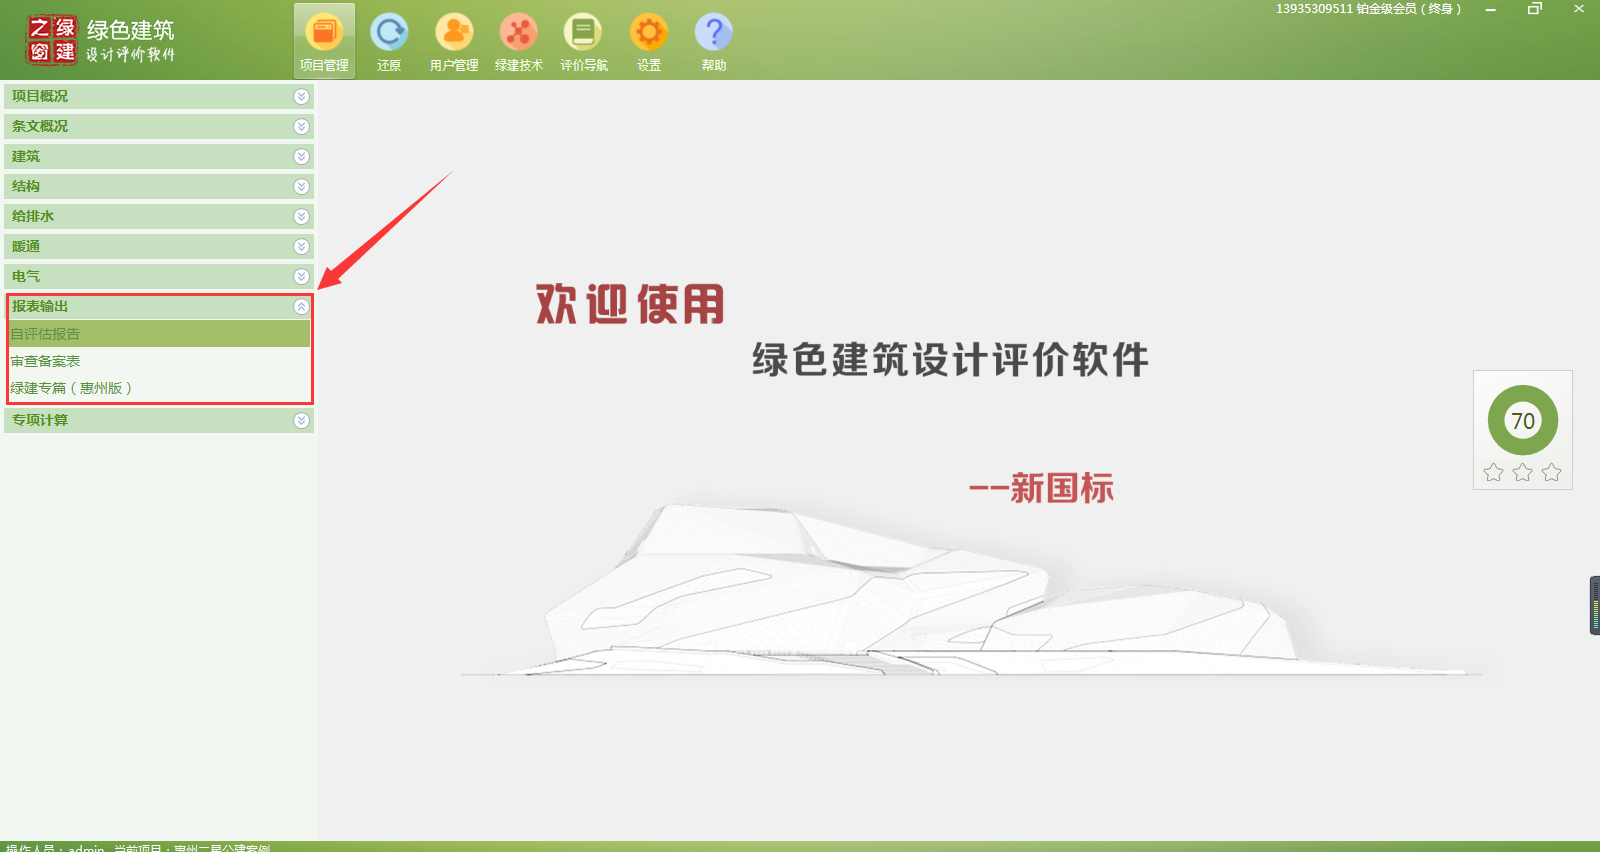Image resolution: width=1600 pixels, height=852 pixels.
Task: Collapse the 报表输出 section chevron
Action: (301, 307)
